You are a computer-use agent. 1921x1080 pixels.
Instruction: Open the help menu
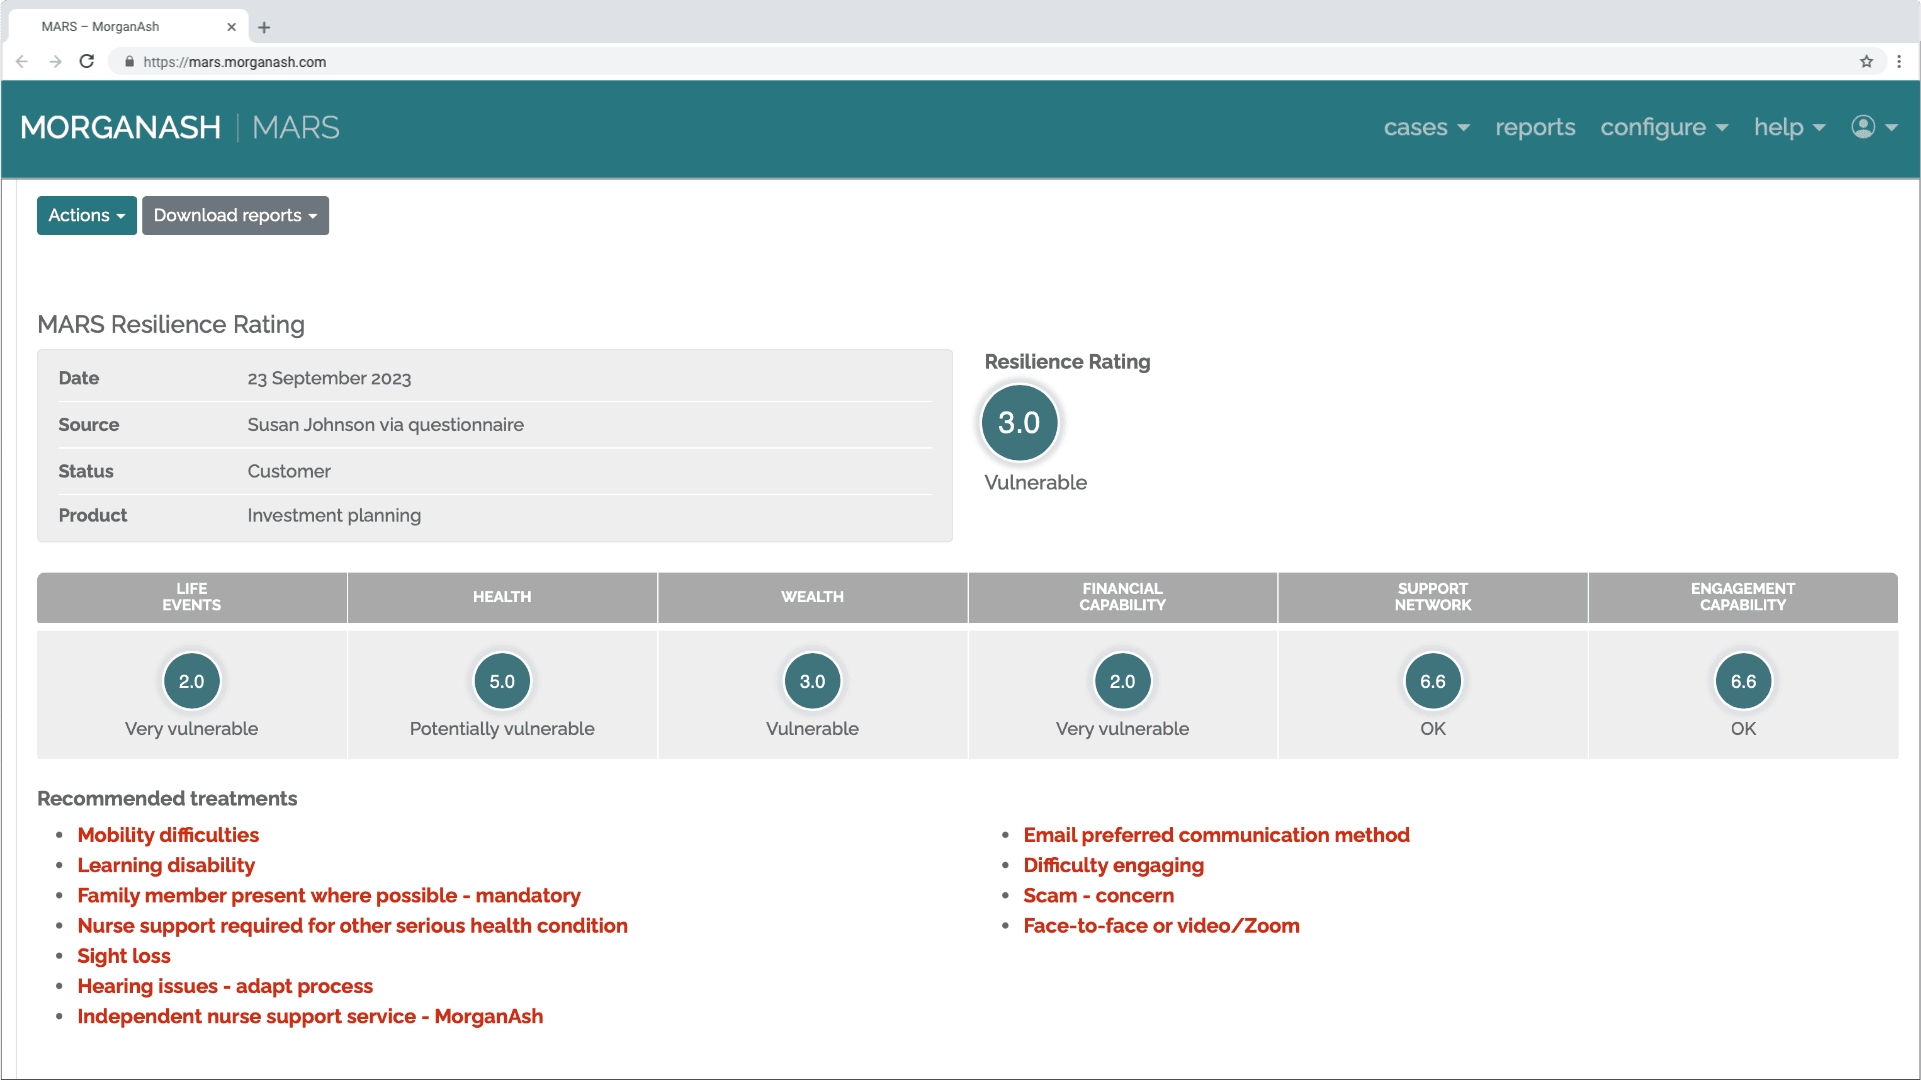(x=1789, y=128)
